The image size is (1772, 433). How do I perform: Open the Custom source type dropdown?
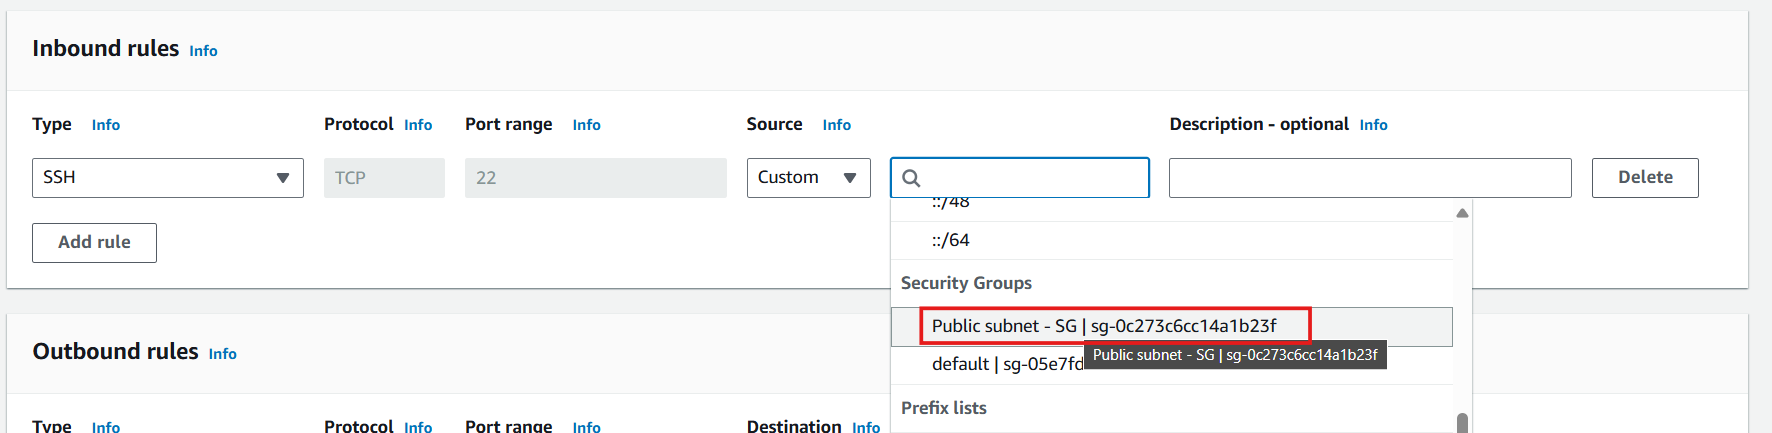(x=808, y=178)
